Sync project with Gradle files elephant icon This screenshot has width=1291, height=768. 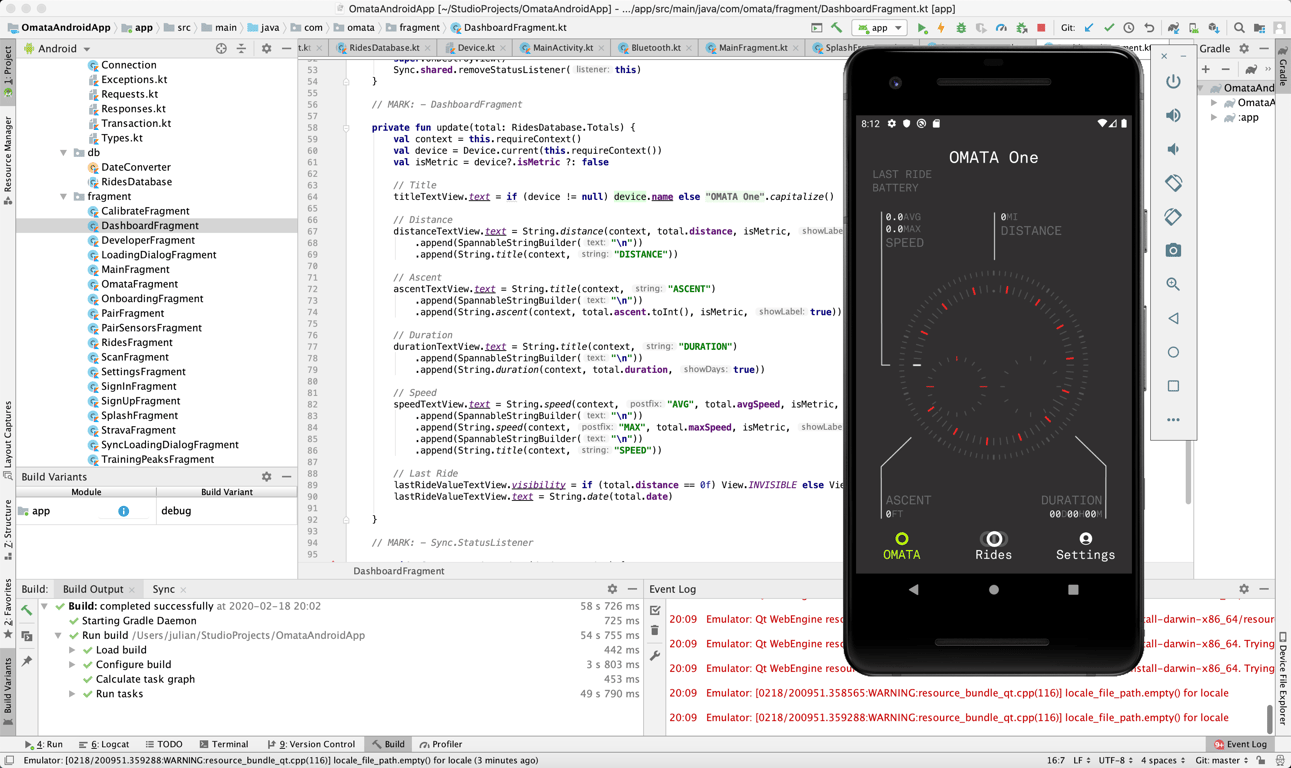pos(1174,28)
